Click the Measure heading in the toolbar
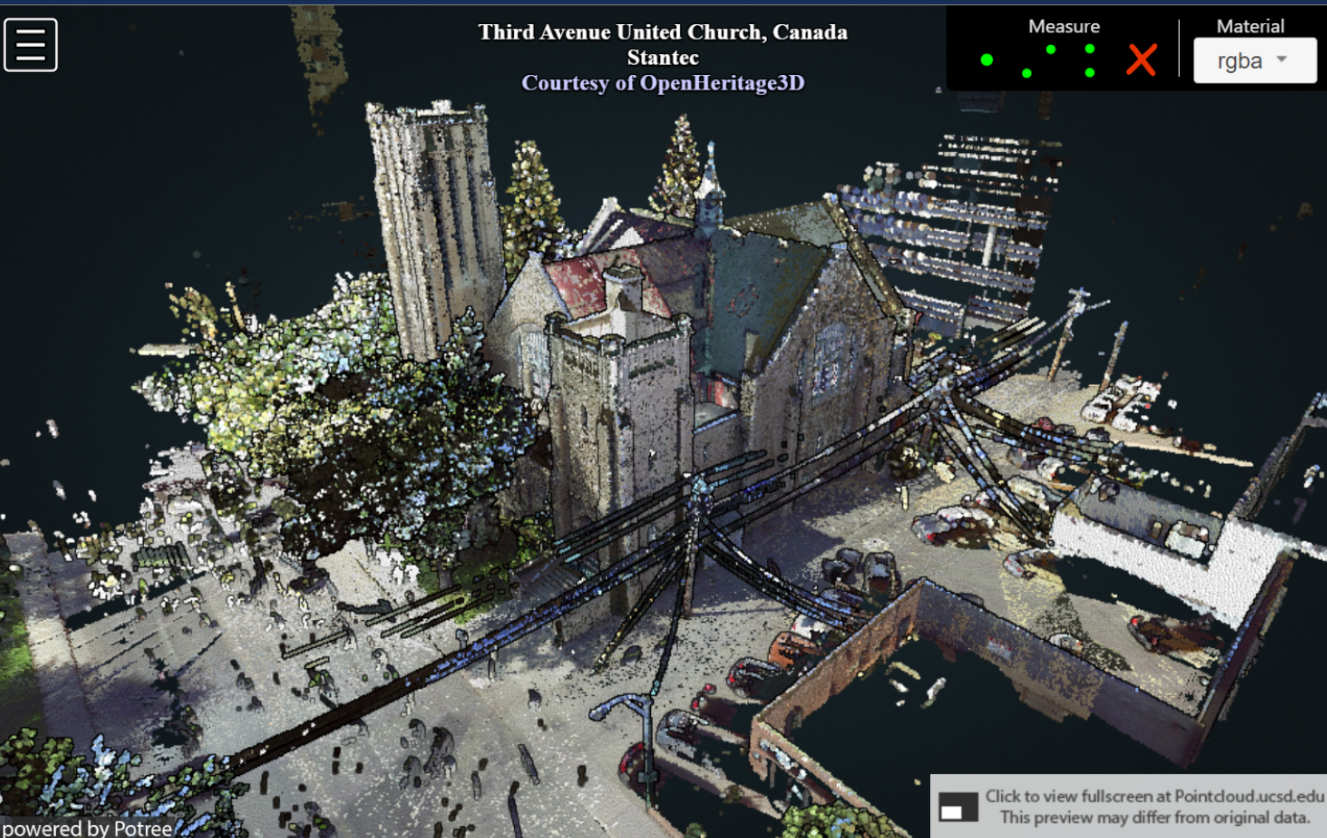 1063,26
